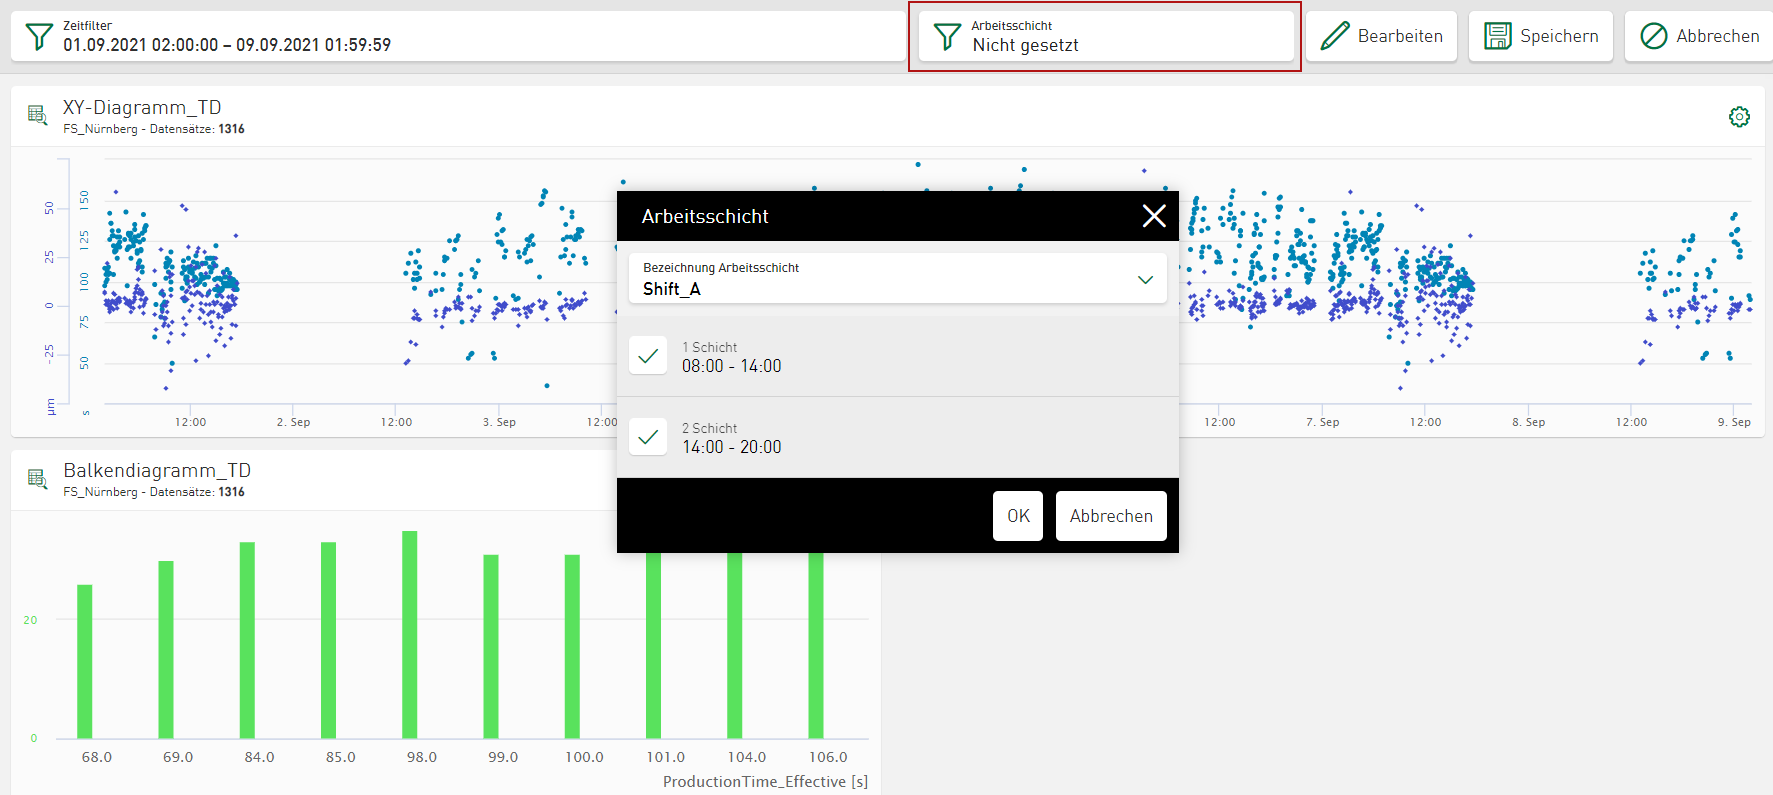Open the Zeitfilter date range field
The image size is (1773, 795).
(458, 36)
